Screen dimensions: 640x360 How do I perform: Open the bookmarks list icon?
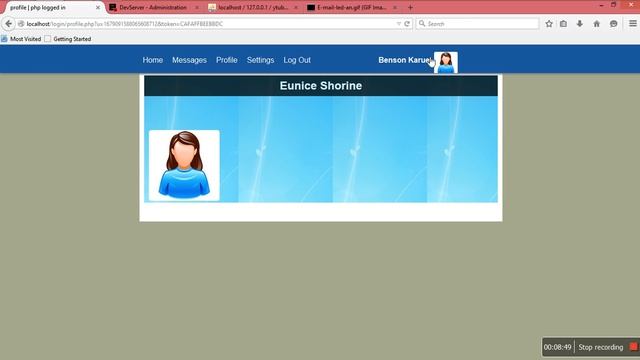[x=563, y=24]
